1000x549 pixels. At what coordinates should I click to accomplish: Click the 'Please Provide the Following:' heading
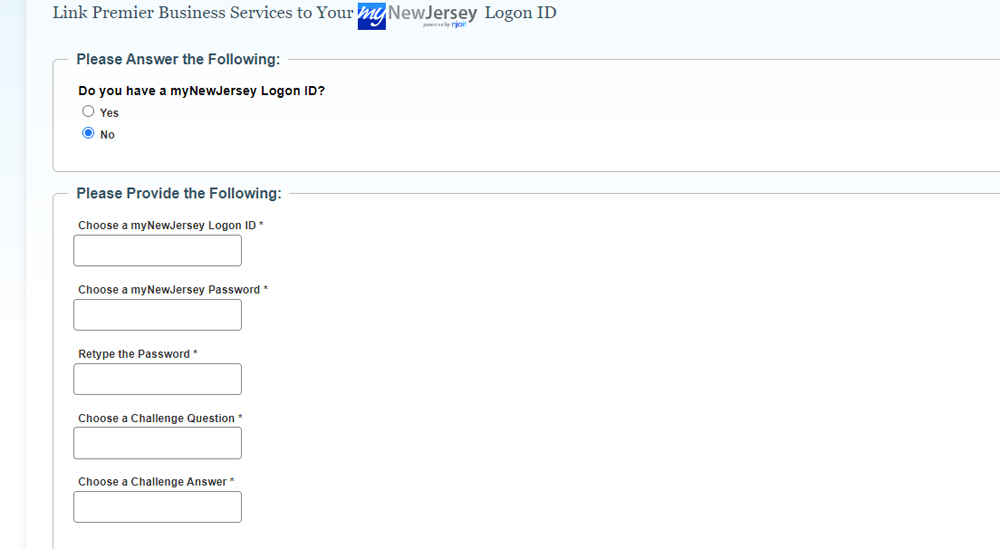pos(179,193)
